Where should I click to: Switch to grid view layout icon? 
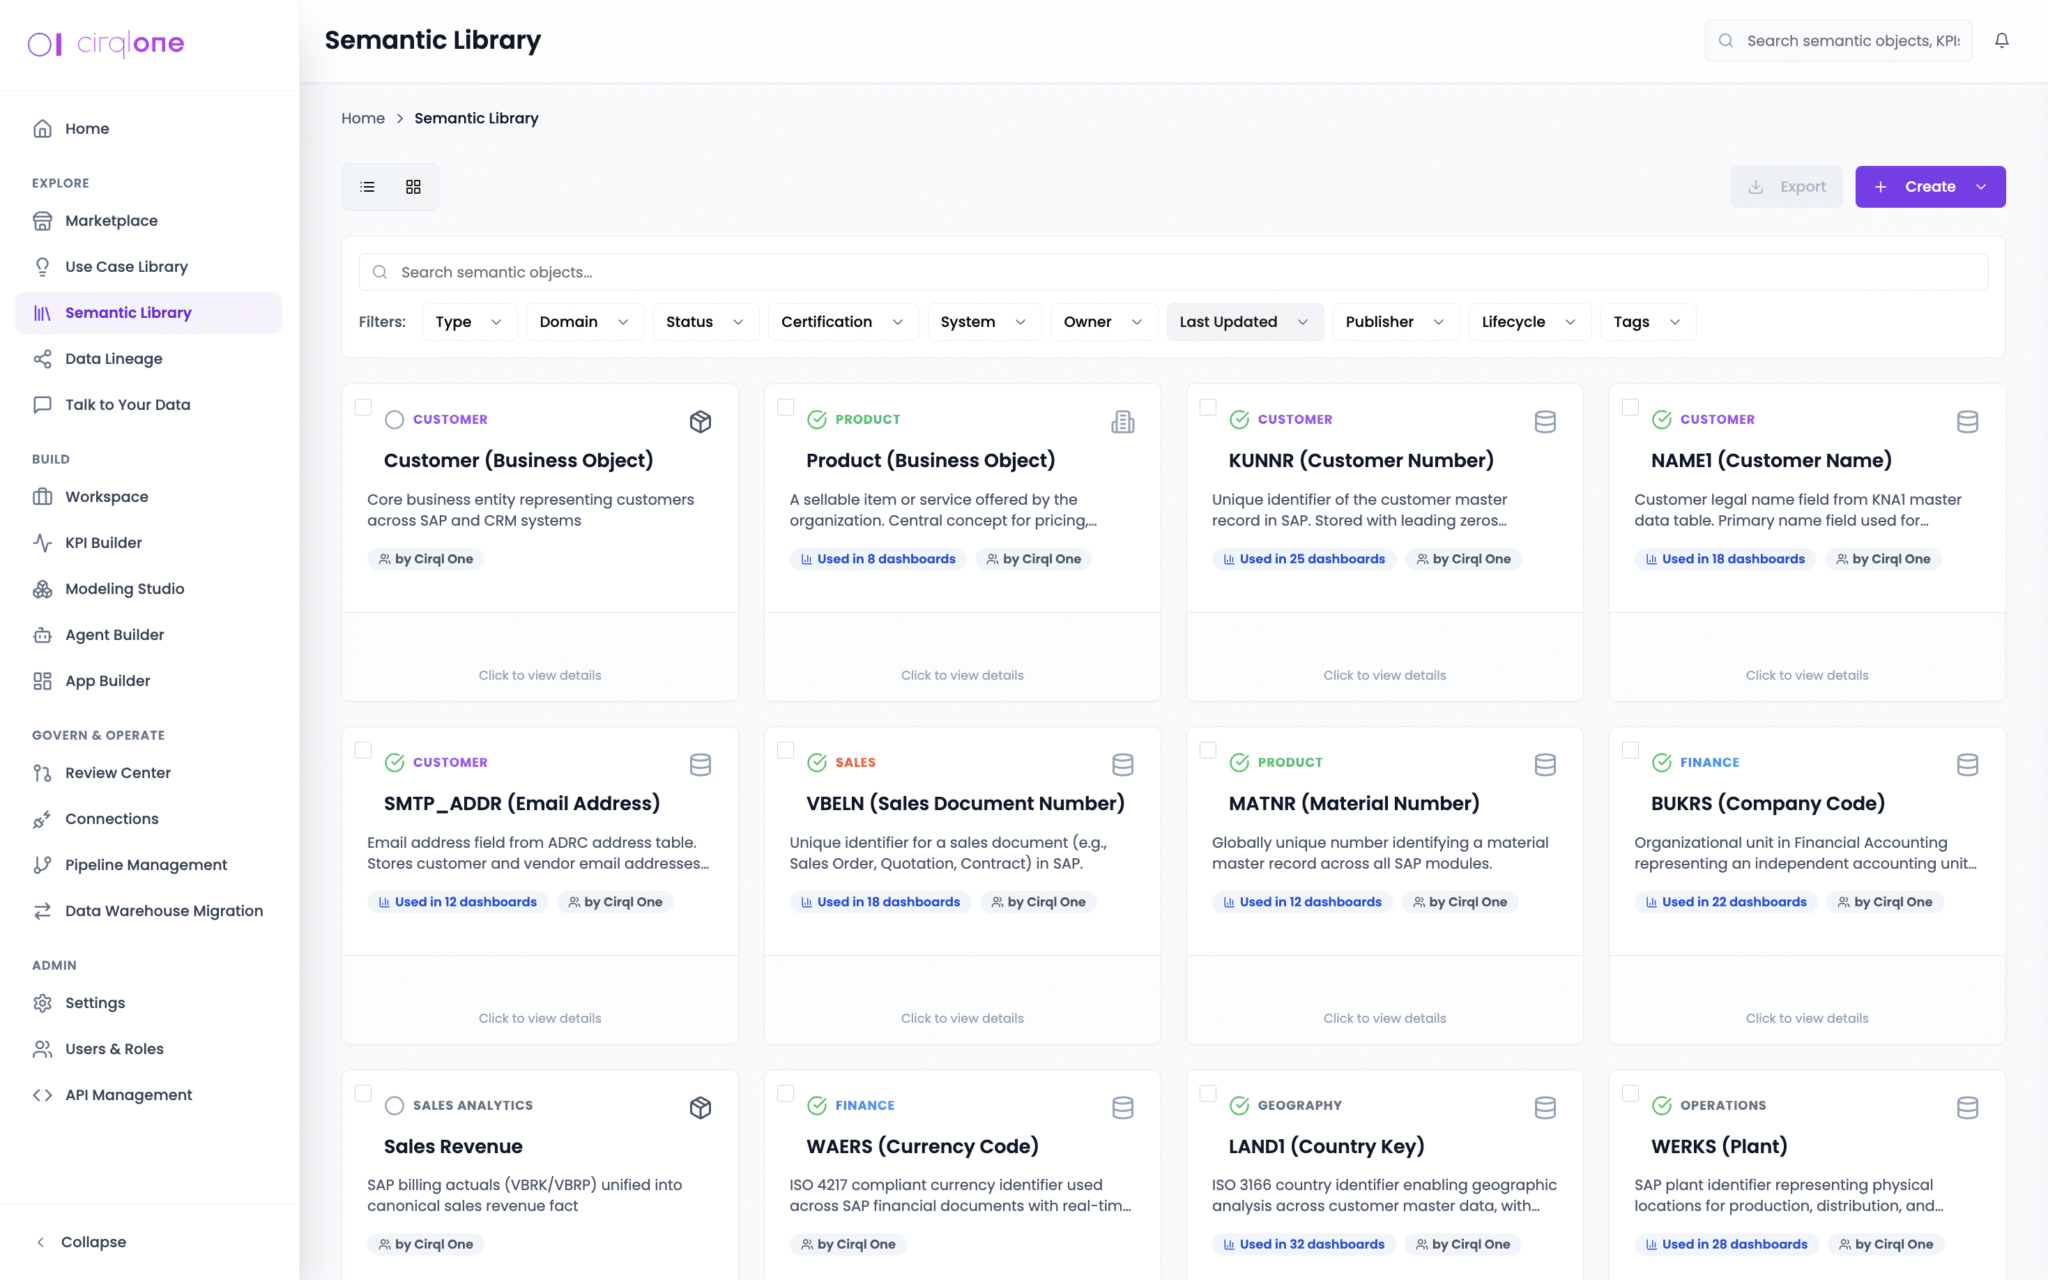413,187
